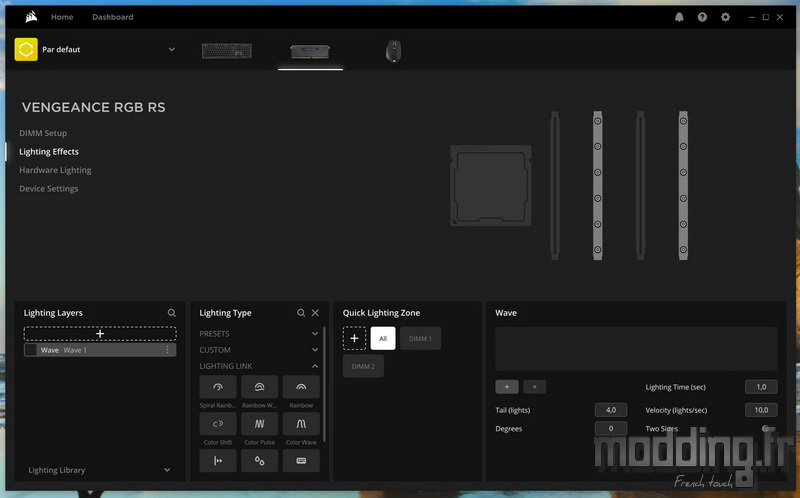Screen dimensions: 800x498
Task: Open the Wave 1 layer options menu
Action: (x=167, y=350)
